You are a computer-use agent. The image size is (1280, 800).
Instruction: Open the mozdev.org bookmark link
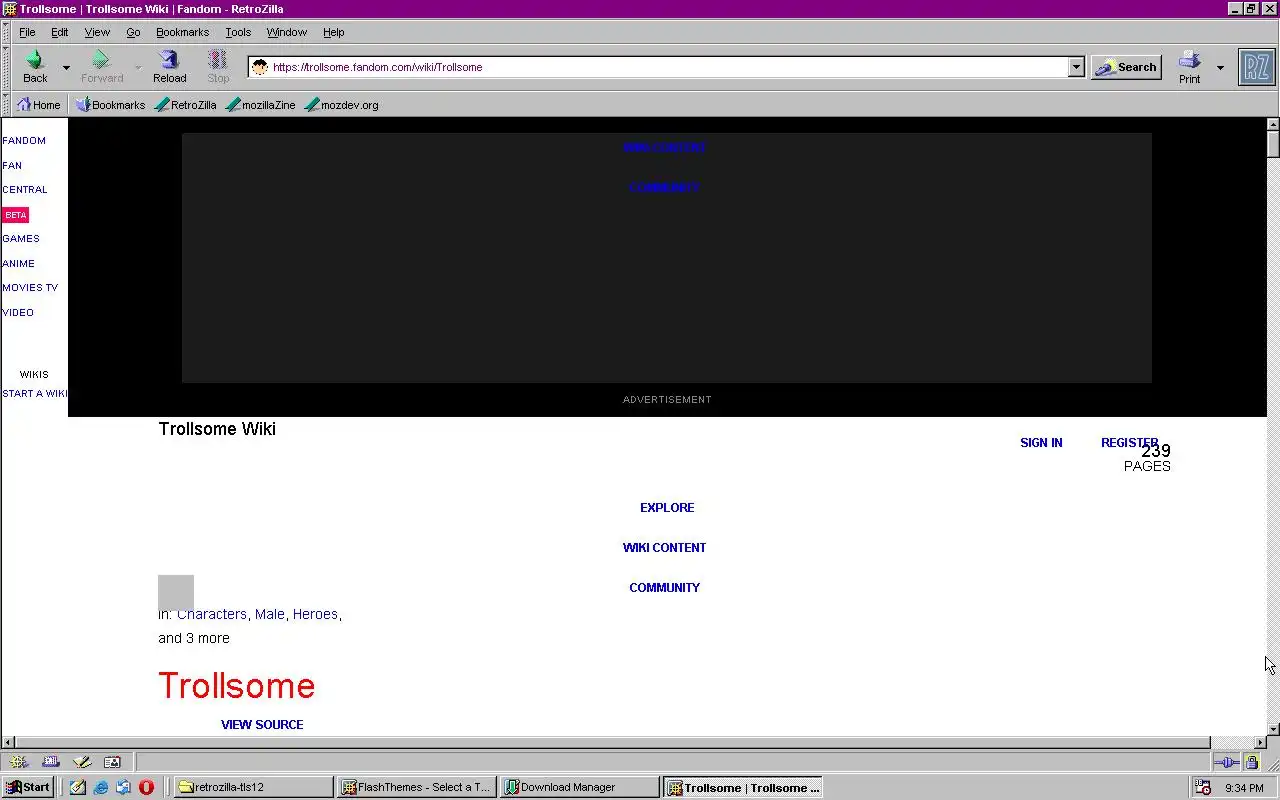tap(342, 104)
